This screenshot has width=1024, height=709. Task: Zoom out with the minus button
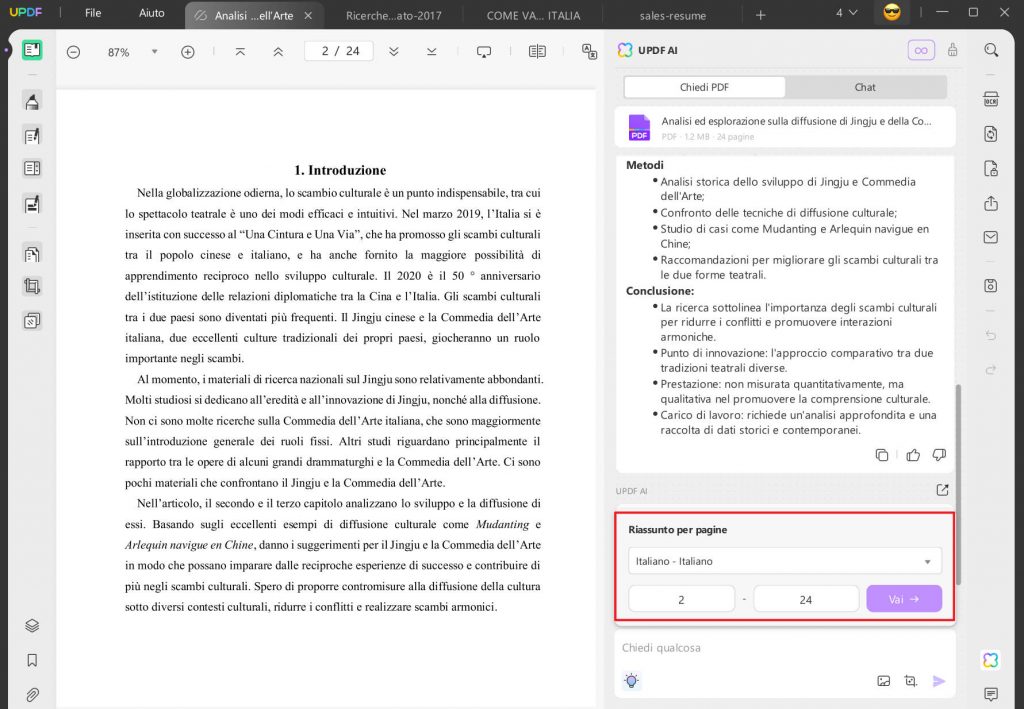pyautogui.click(x=73, y=52)
